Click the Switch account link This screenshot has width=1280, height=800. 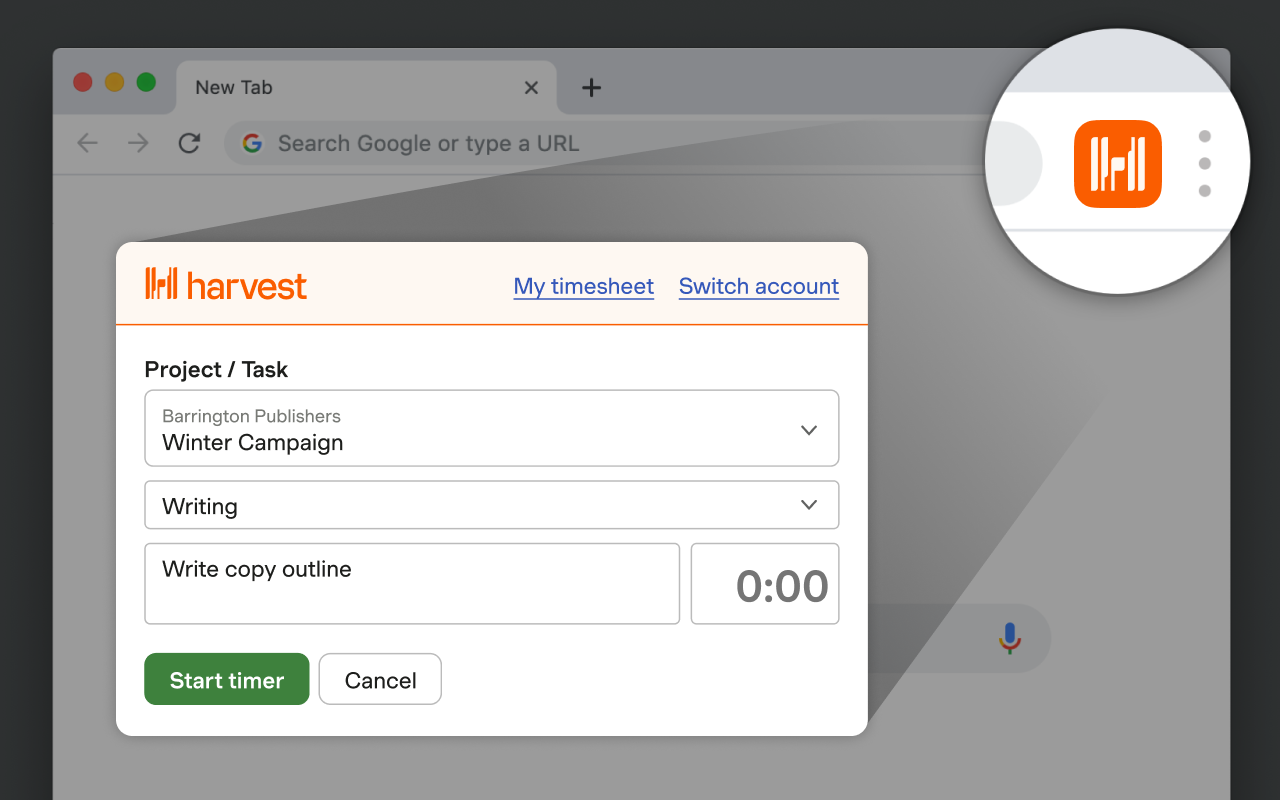[x=758, y=287]
